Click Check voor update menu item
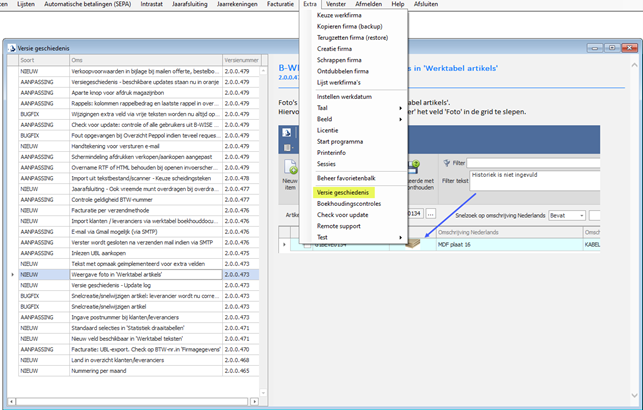This screenshot has width=643, height=410. click(x=341, y=215)
